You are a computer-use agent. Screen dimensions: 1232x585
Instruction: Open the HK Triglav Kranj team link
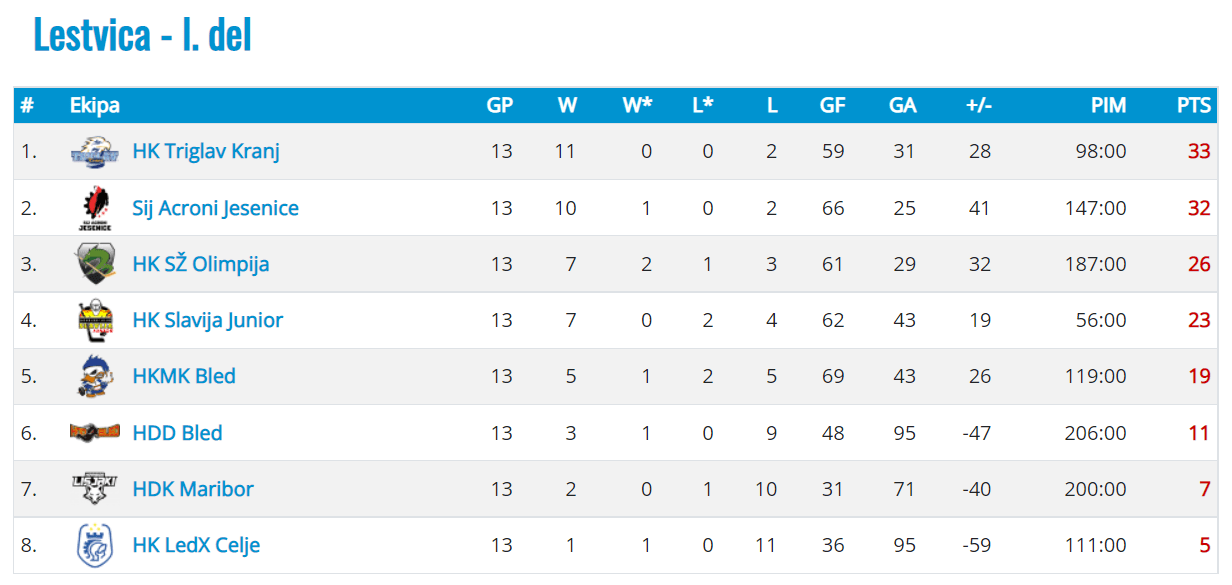206,152
